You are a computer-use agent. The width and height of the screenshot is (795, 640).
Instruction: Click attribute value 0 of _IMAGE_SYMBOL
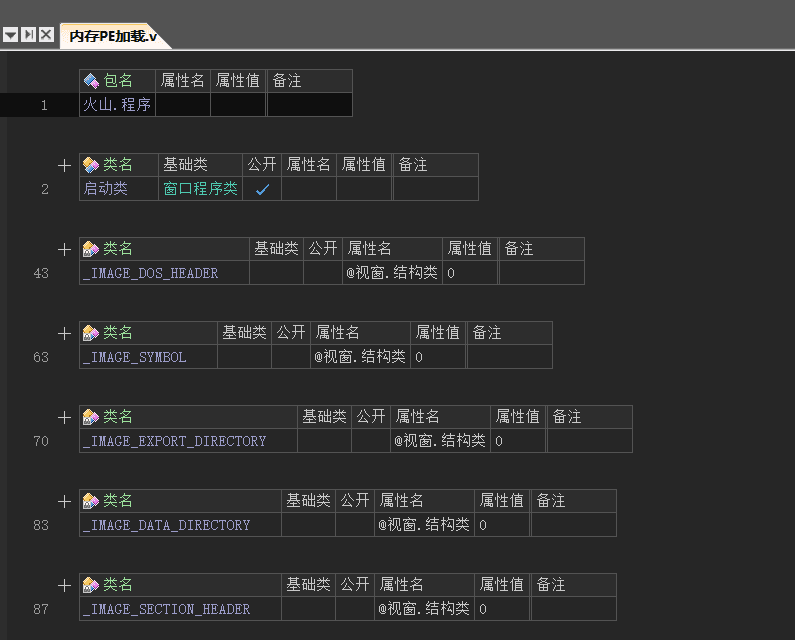tap(419, 357)
